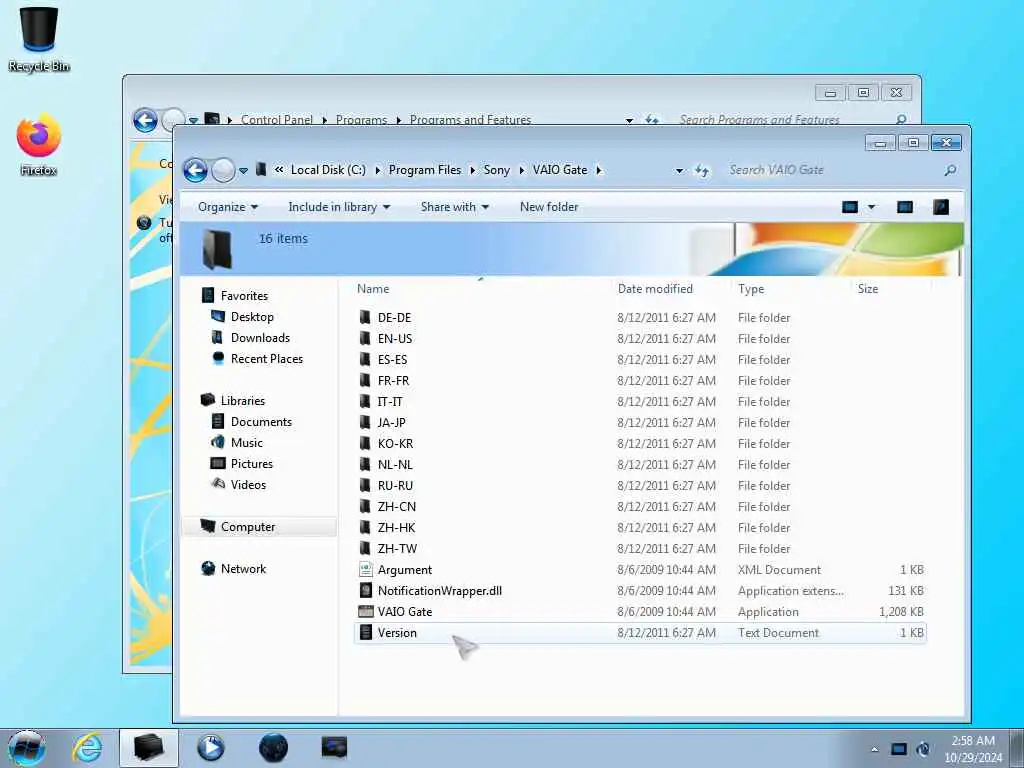Select the ZH-TW folder
Image resolution: width=1024 pixels, height=768 pixels.
click(x=397, y=549)
